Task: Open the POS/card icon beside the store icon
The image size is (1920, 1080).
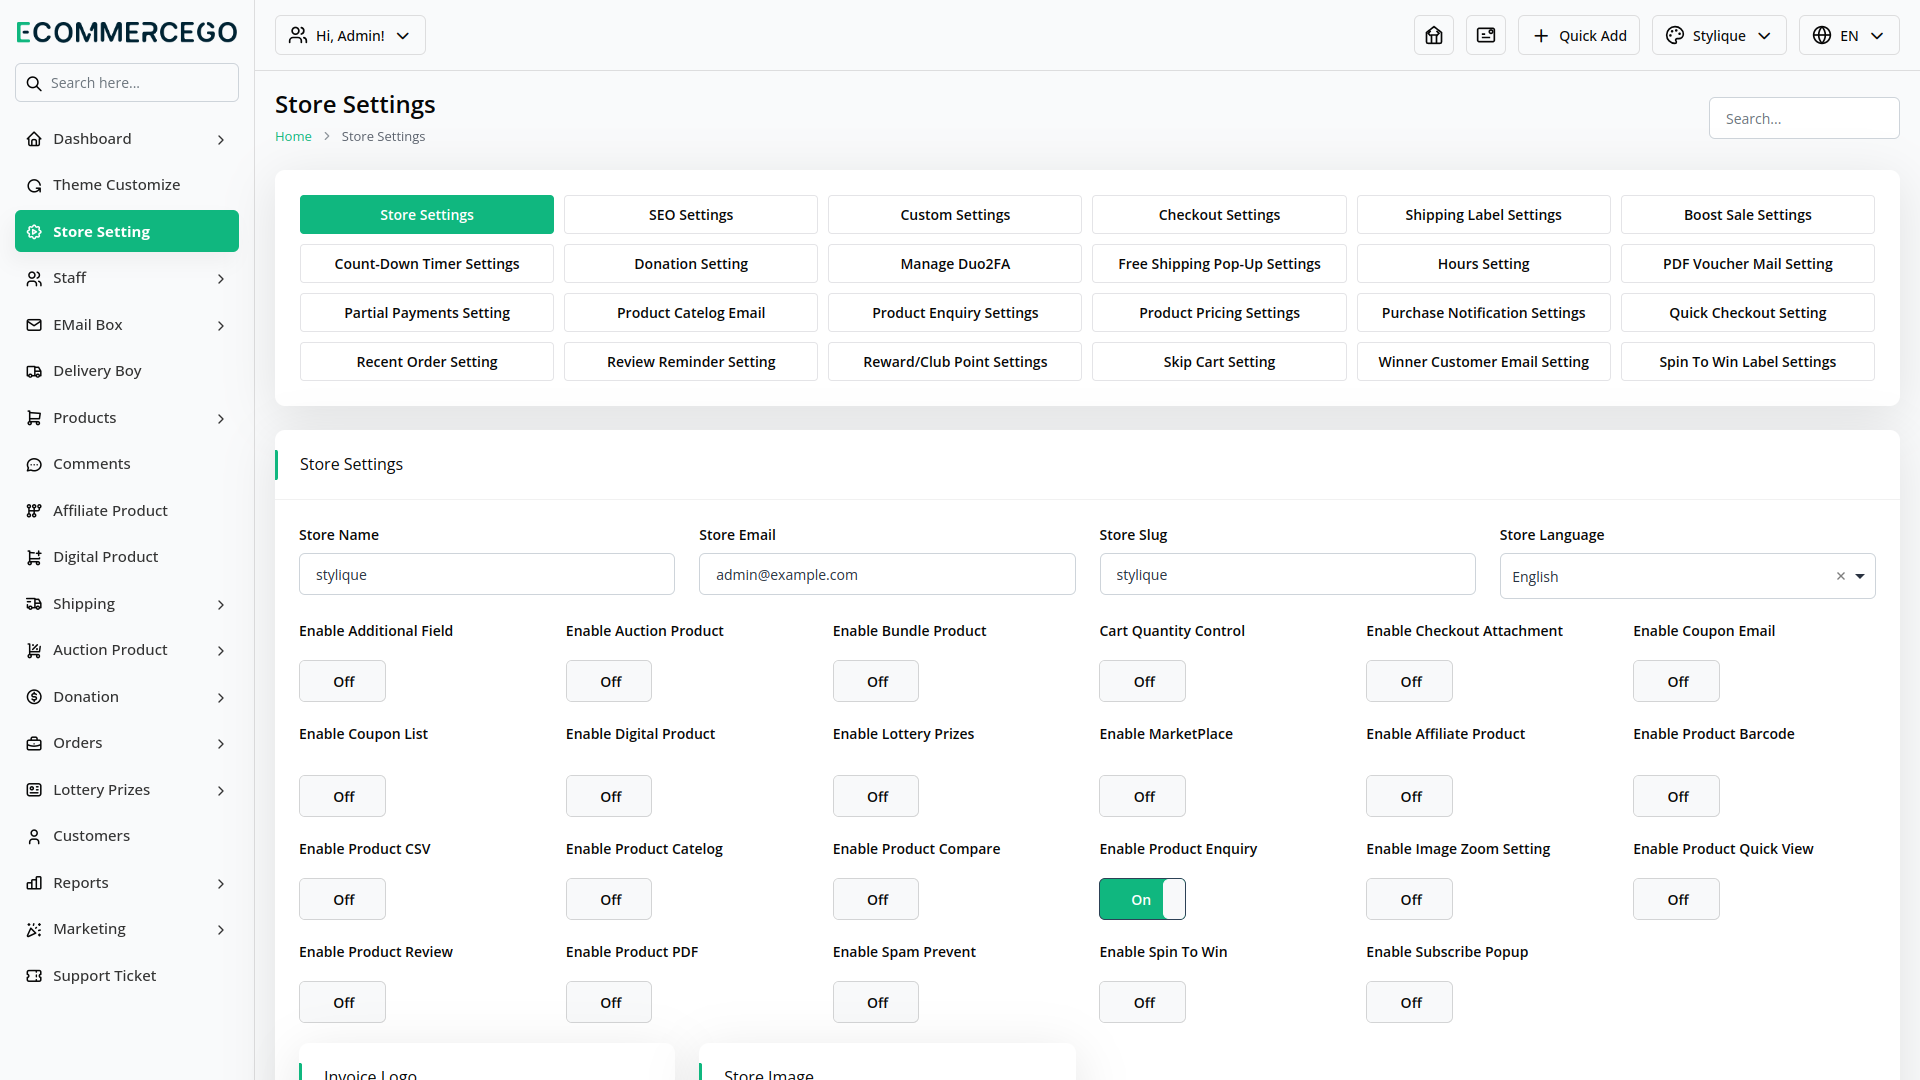Action: (x=1486, y=35)
